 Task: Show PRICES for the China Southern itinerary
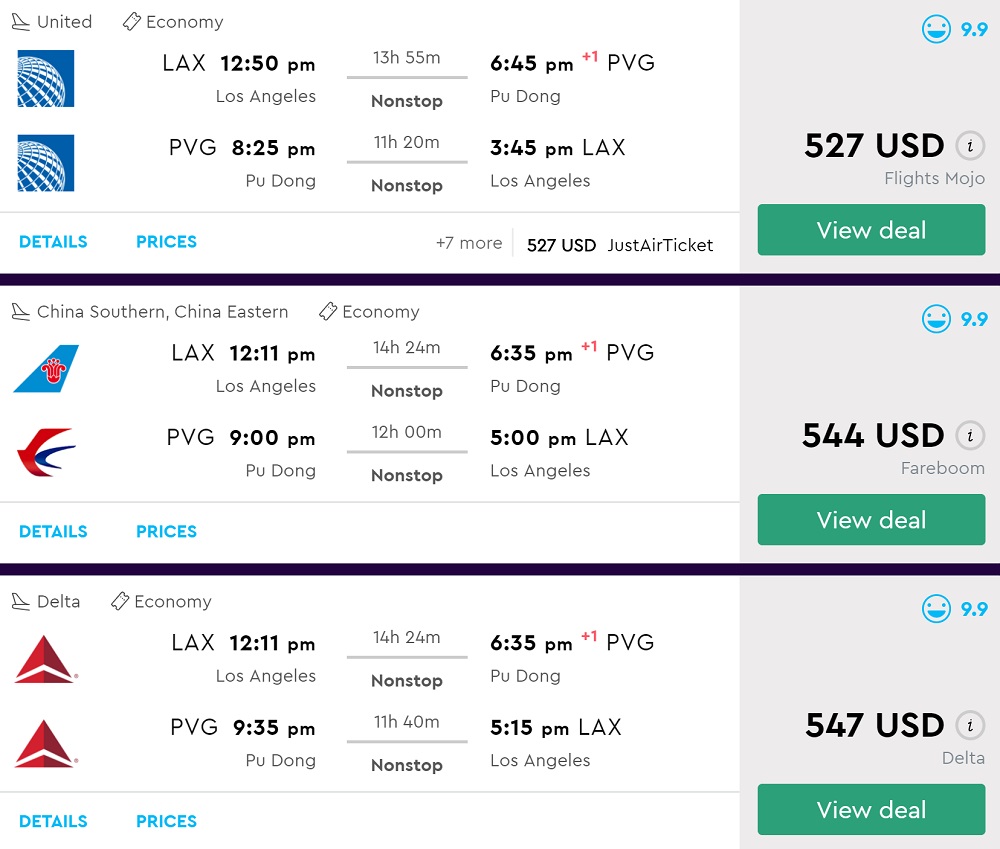[166, 532]
